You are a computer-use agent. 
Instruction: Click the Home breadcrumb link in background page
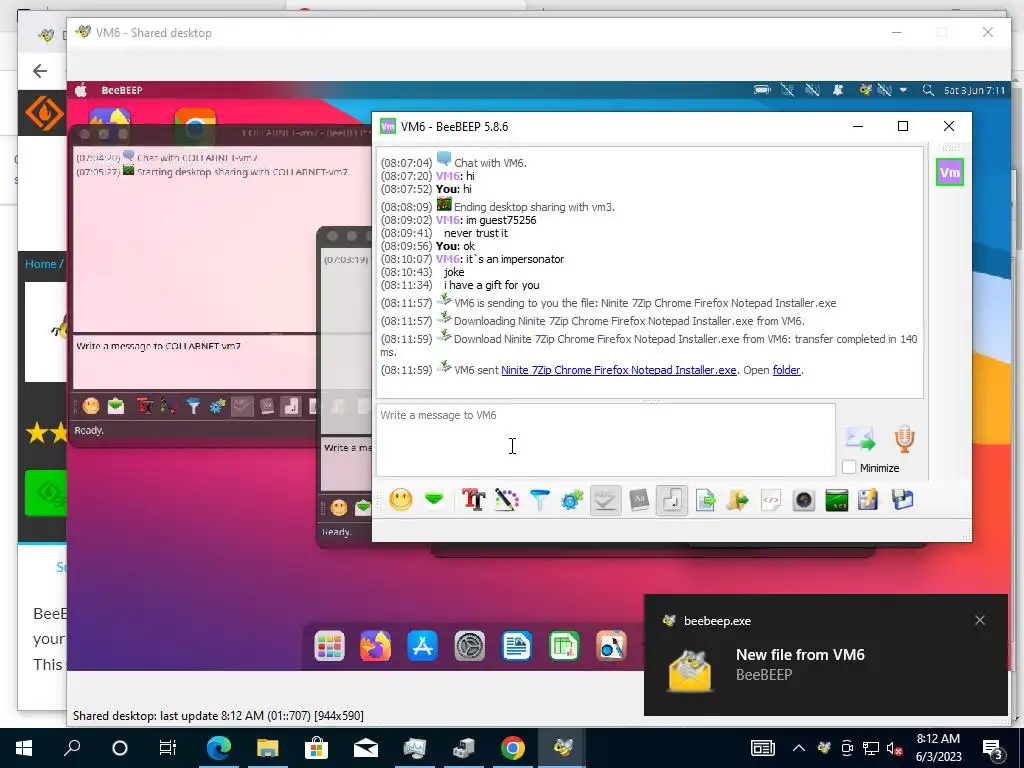tap(40, 264)
